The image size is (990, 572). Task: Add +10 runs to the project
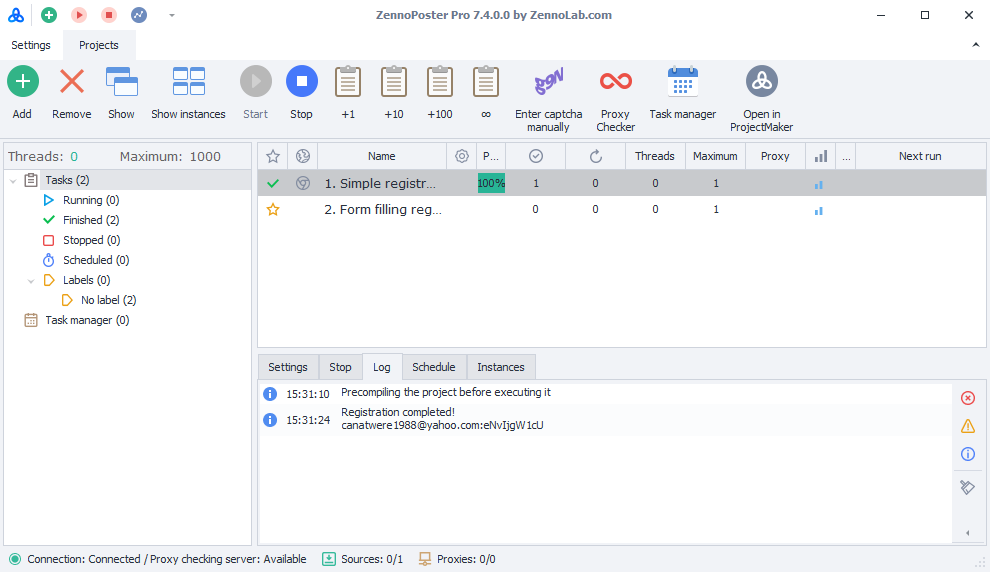394,82
